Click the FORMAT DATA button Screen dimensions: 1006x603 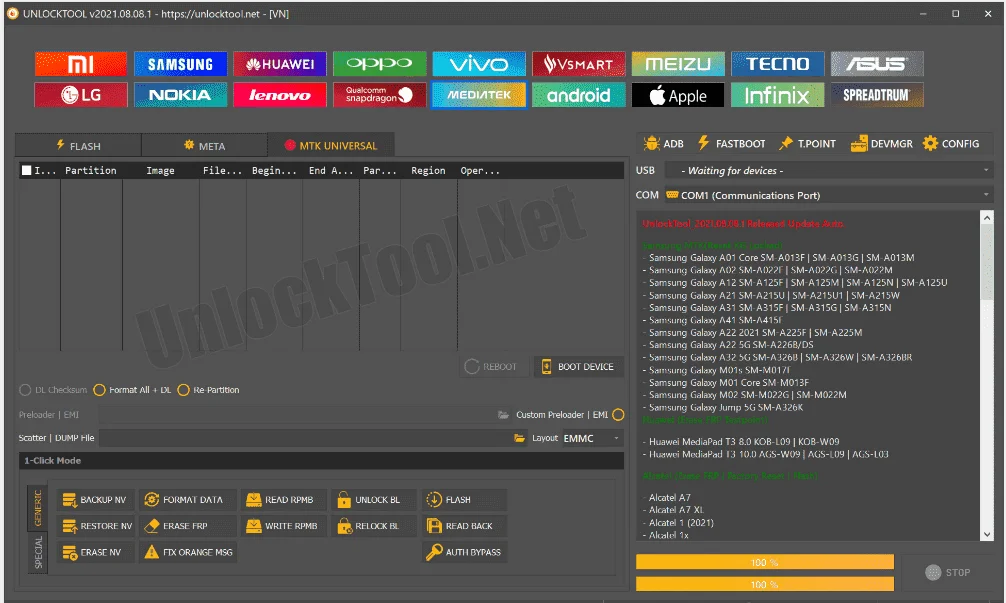[x=187, y=500]
